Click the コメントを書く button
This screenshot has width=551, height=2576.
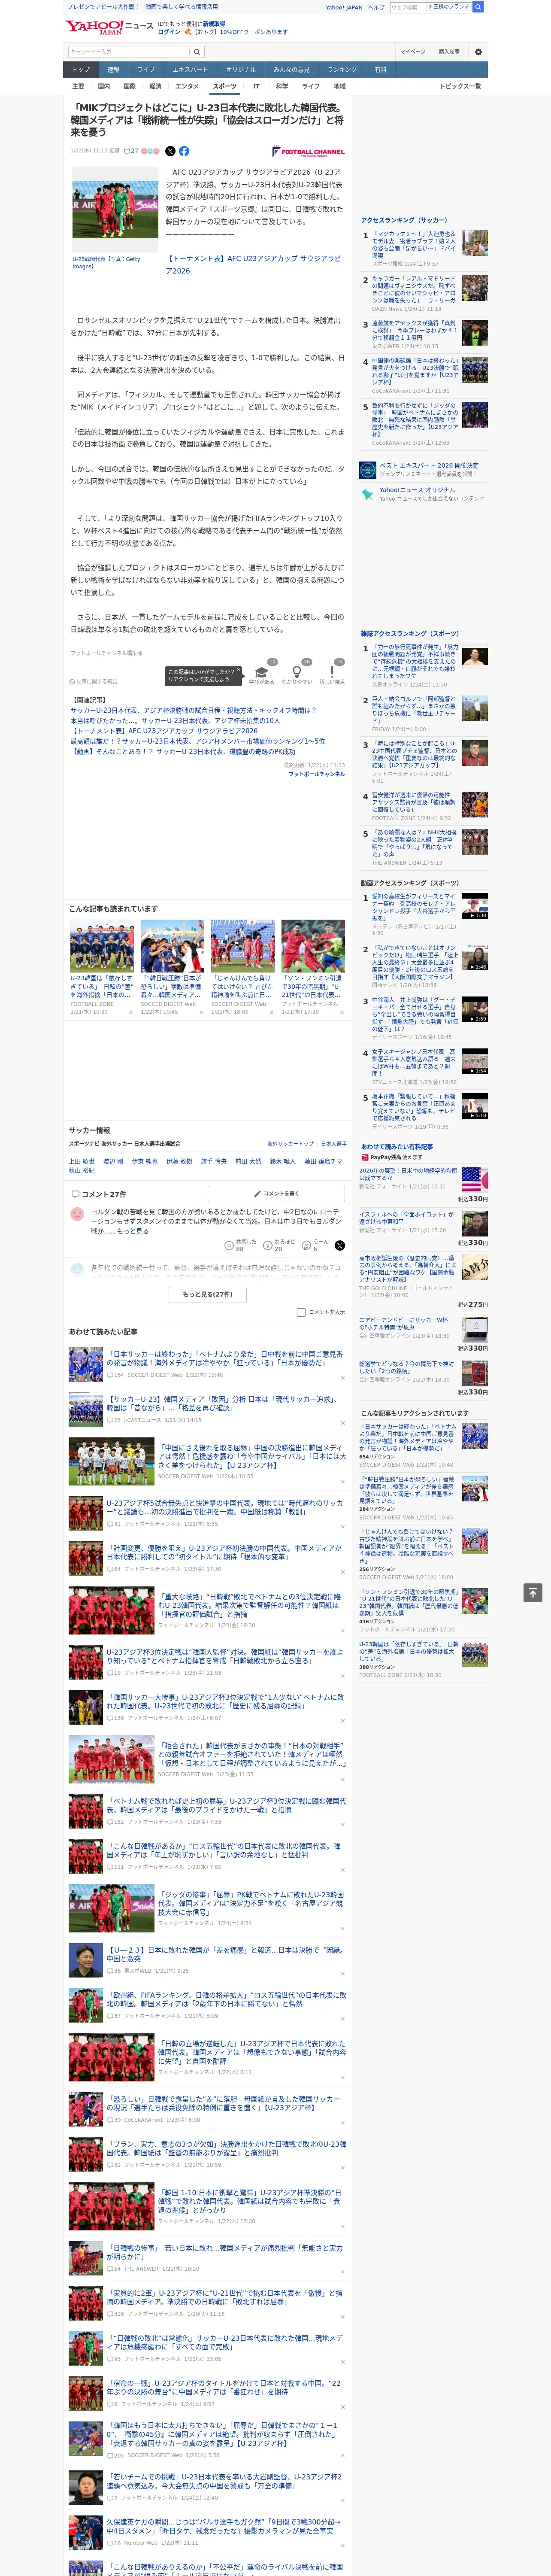coord(276,1193)
